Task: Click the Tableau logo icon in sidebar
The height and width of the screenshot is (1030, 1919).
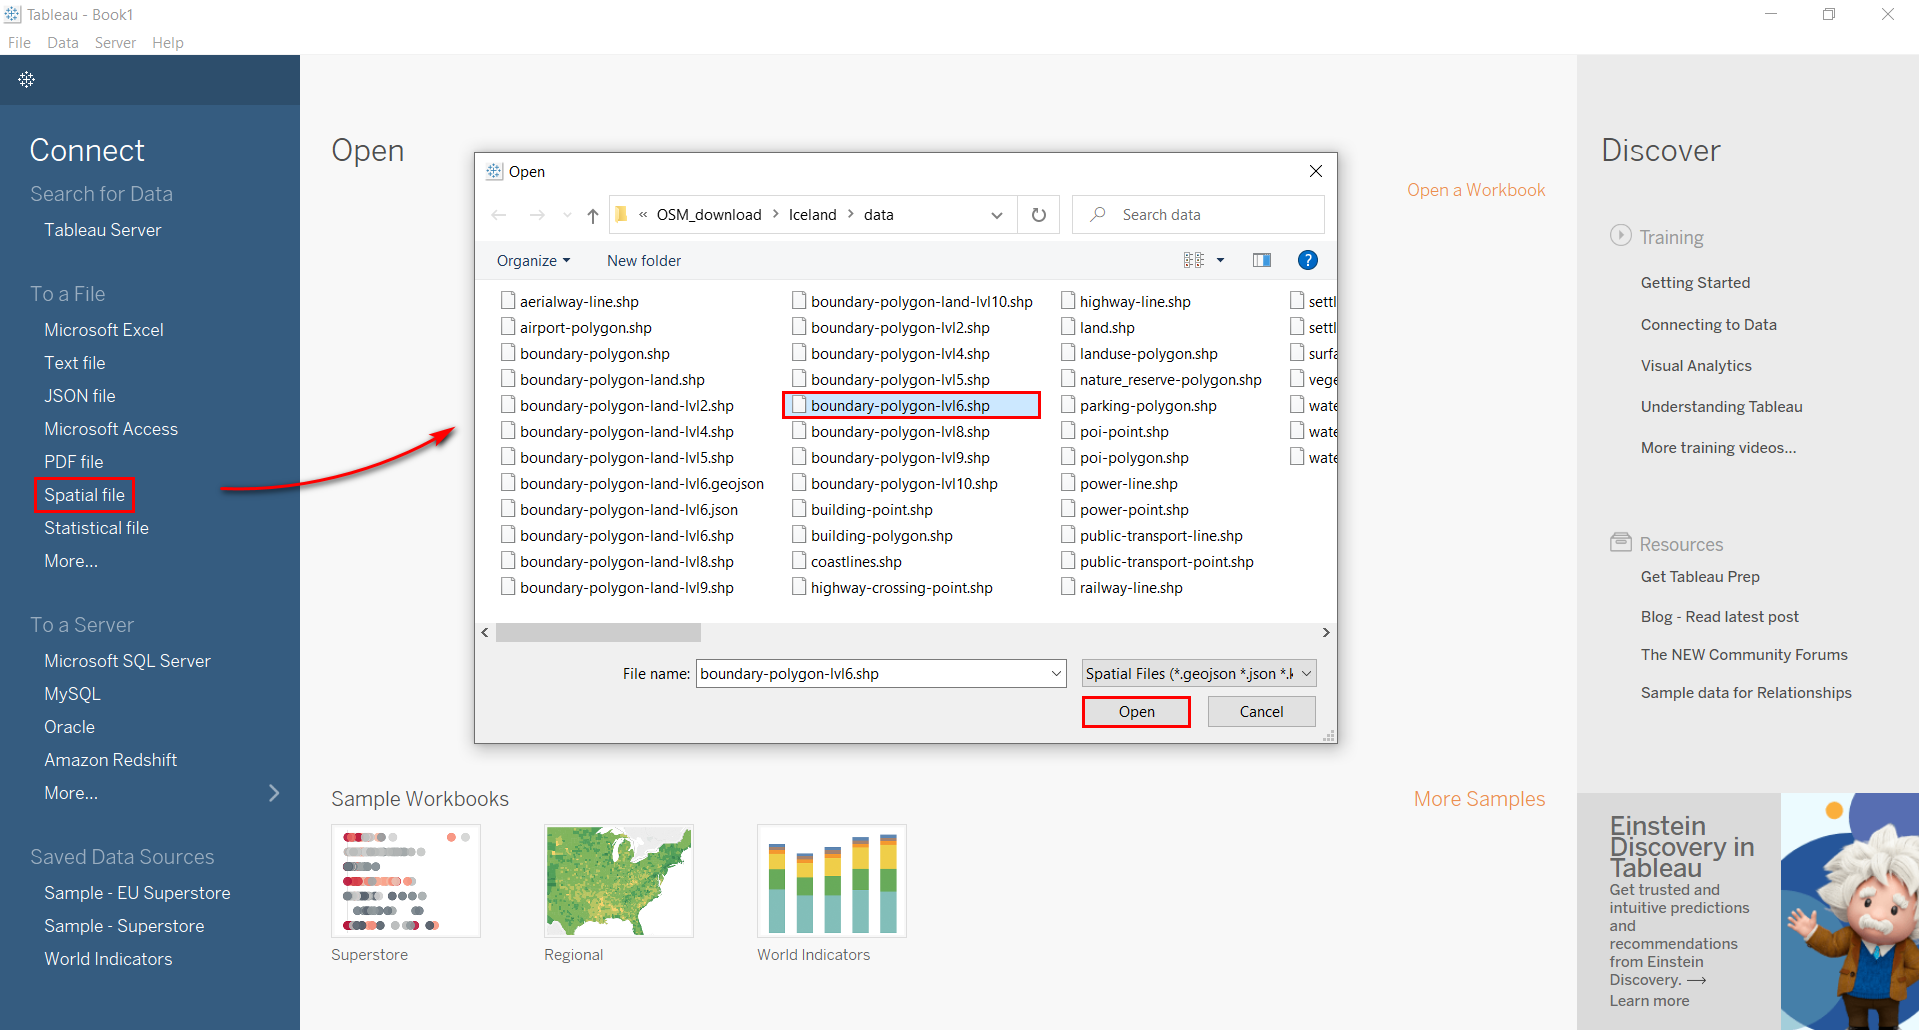Action: [27, 80]
